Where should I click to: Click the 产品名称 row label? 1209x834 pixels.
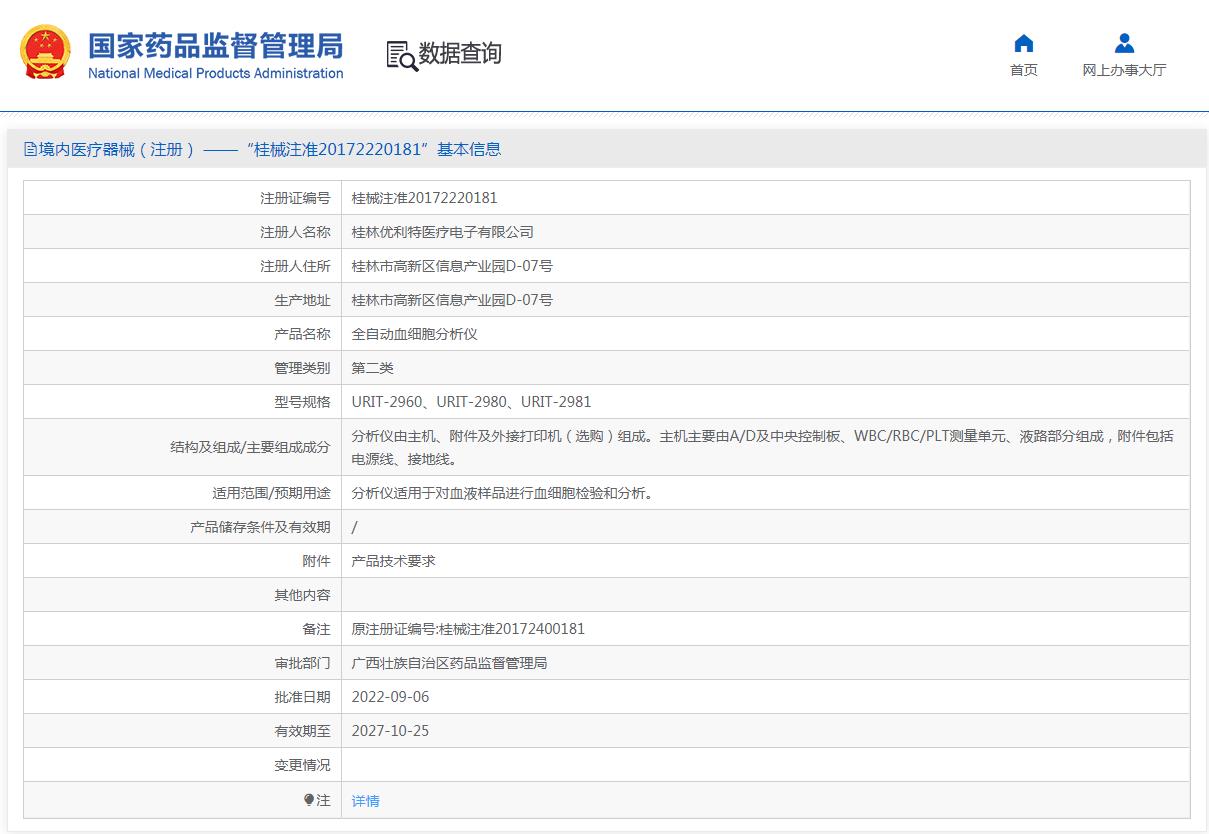[x=302, y=334]
